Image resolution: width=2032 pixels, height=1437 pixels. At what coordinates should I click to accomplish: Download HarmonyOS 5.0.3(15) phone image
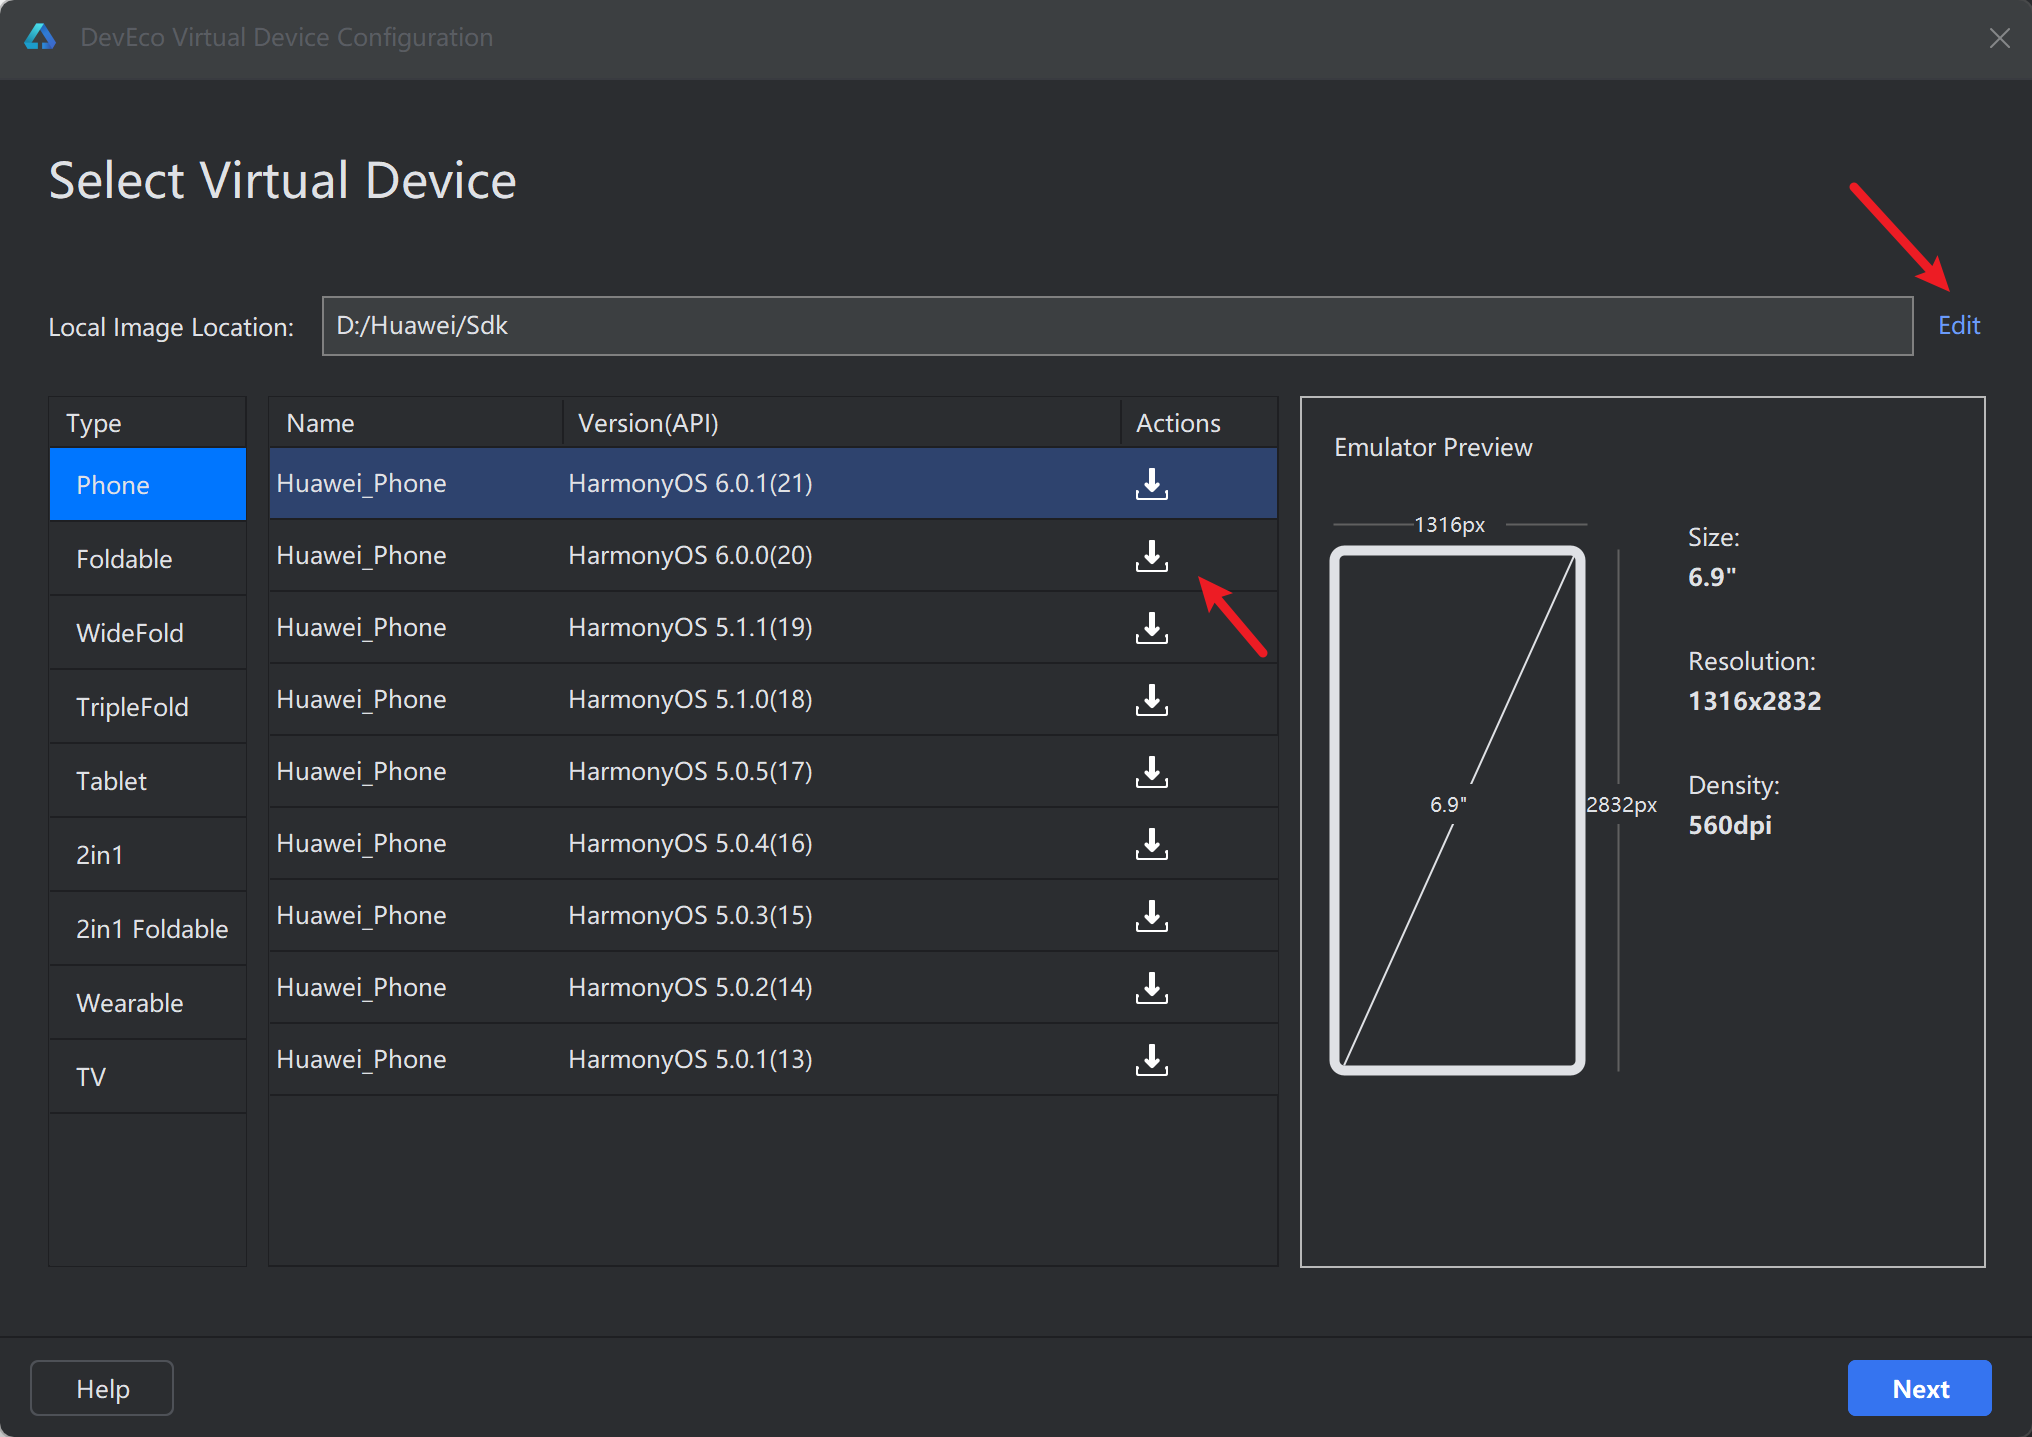(x=1151, y=916)
